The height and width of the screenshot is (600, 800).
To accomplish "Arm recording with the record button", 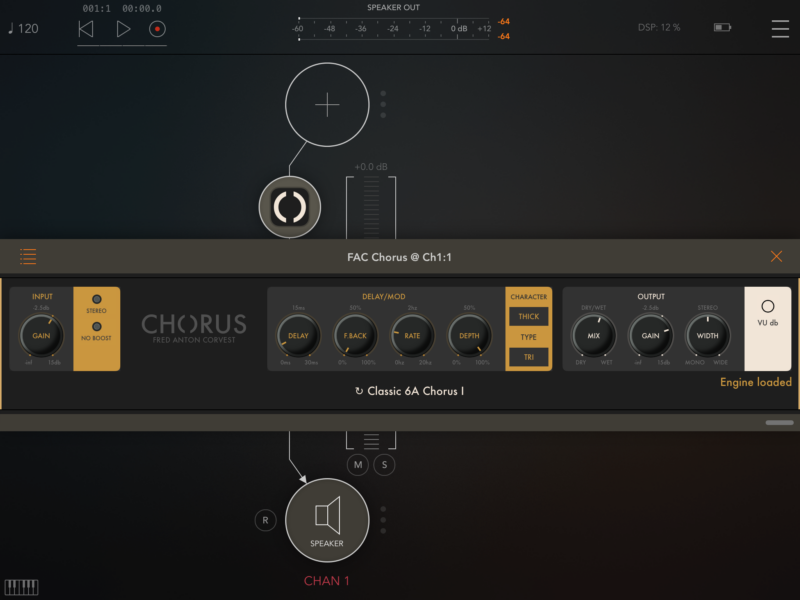I will pos(157,29).
